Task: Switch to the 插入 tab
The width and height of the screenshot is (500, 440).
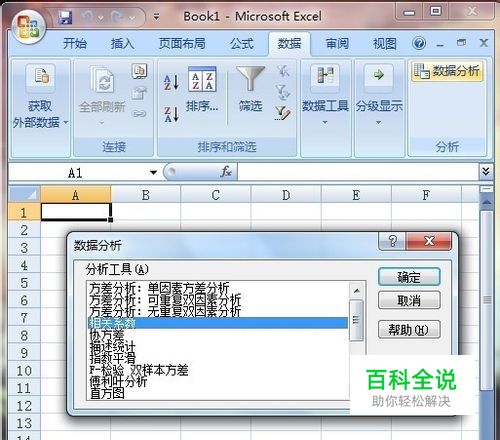Action: pos(122,44)
